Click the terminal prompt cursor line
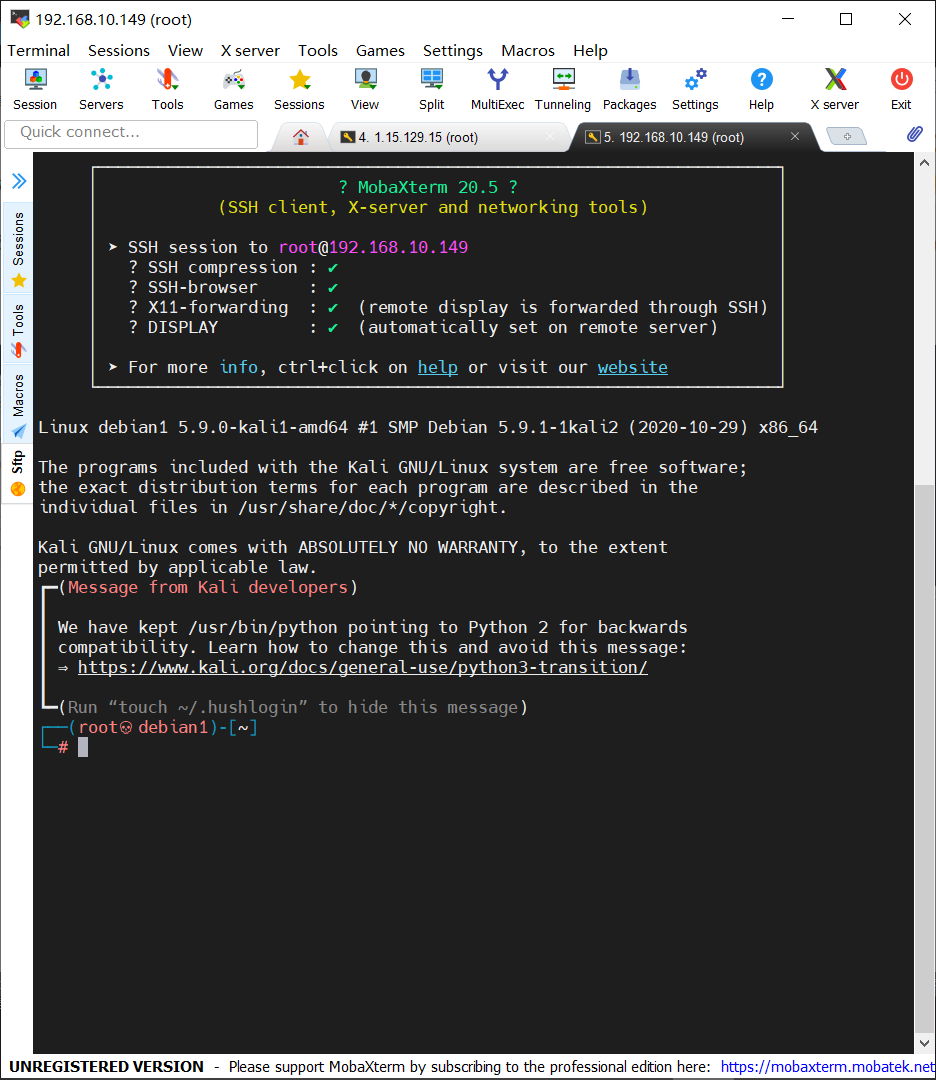This screenshot has height=1080, width=936. [x=83, y=747]
